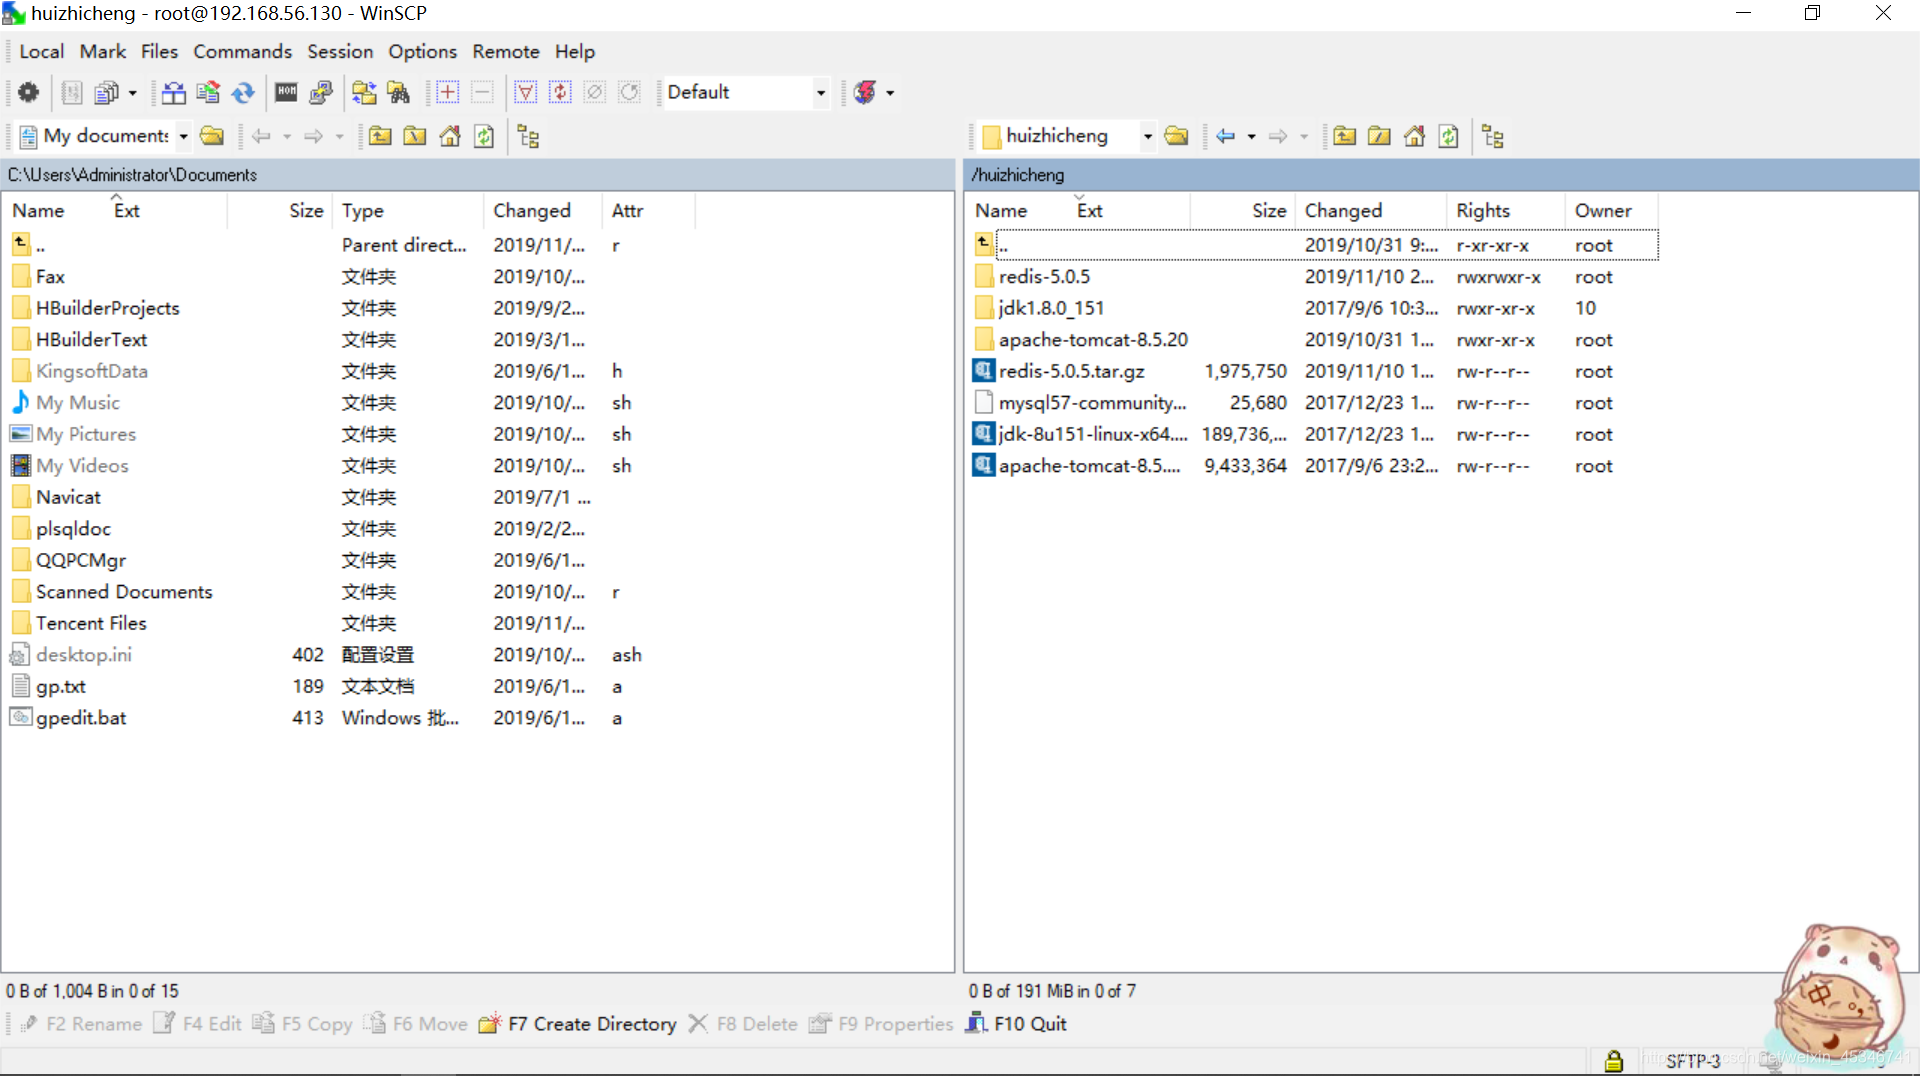Open the Queue options dropdown arrow
The image size is (1920, 1076).
click(132, 93)
